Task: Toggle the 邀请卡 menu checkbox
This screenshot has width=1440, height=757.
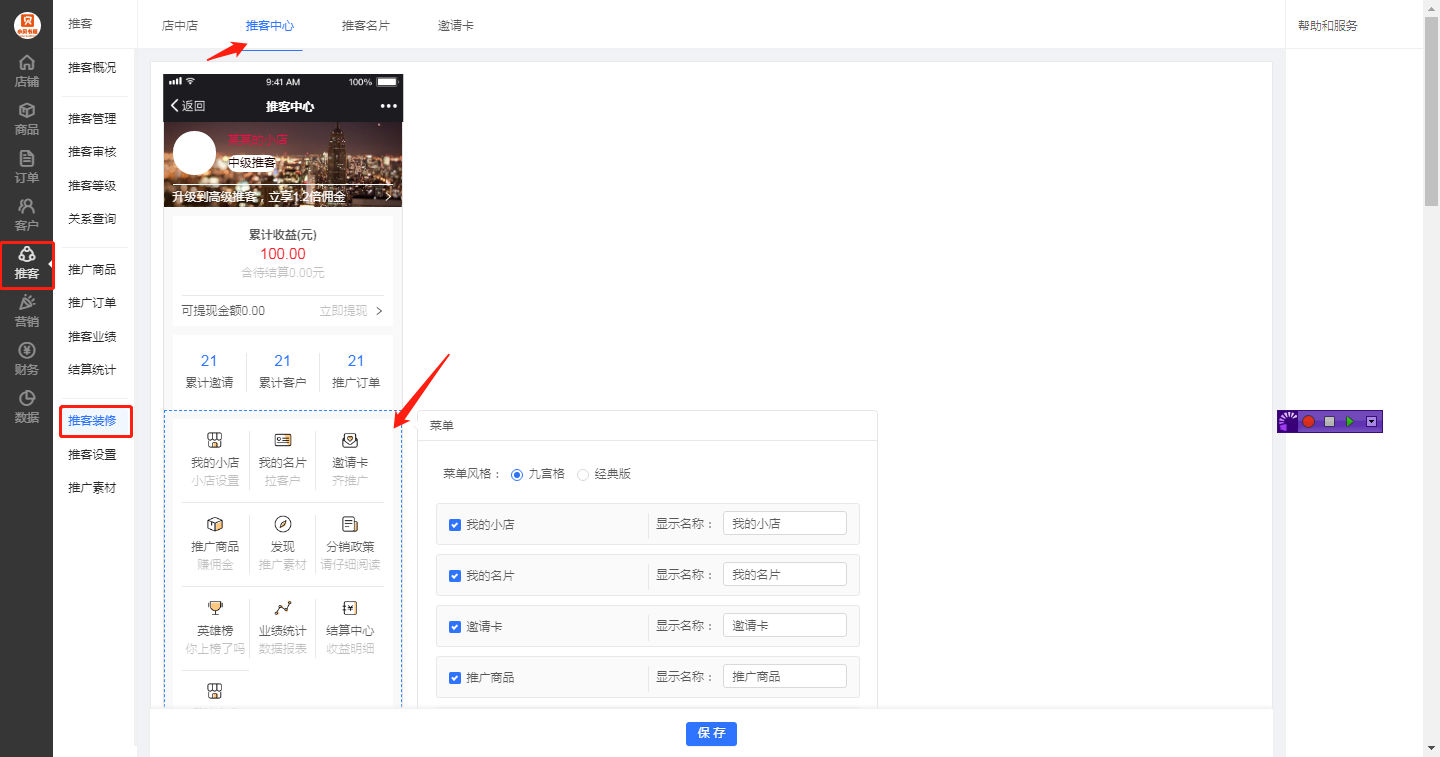Action: 455,627
